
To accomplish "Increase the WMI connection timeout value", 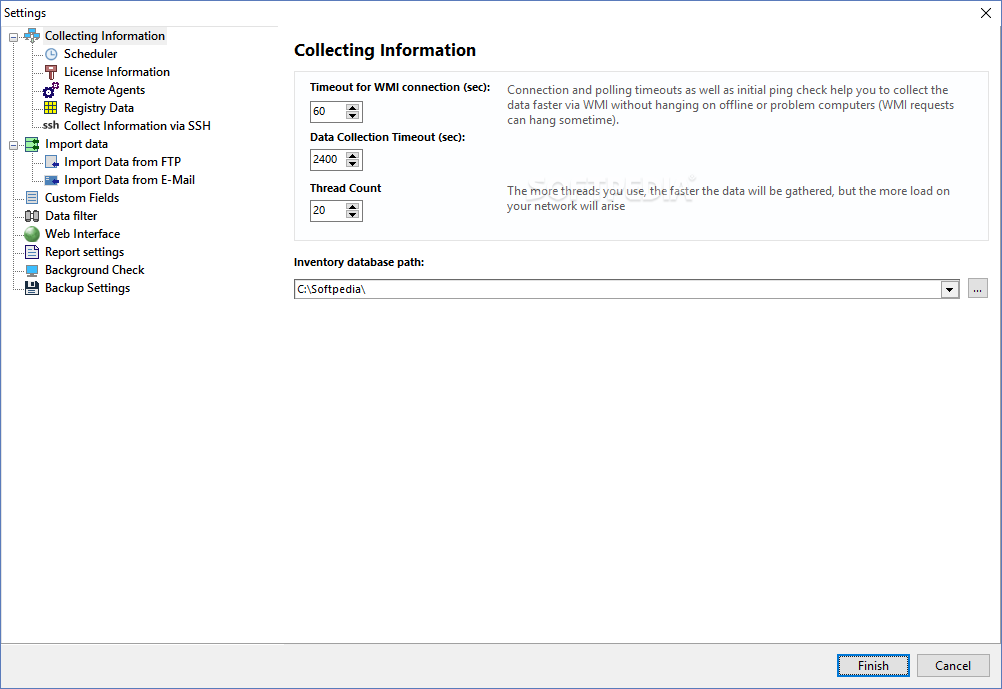I will [353, 107].
